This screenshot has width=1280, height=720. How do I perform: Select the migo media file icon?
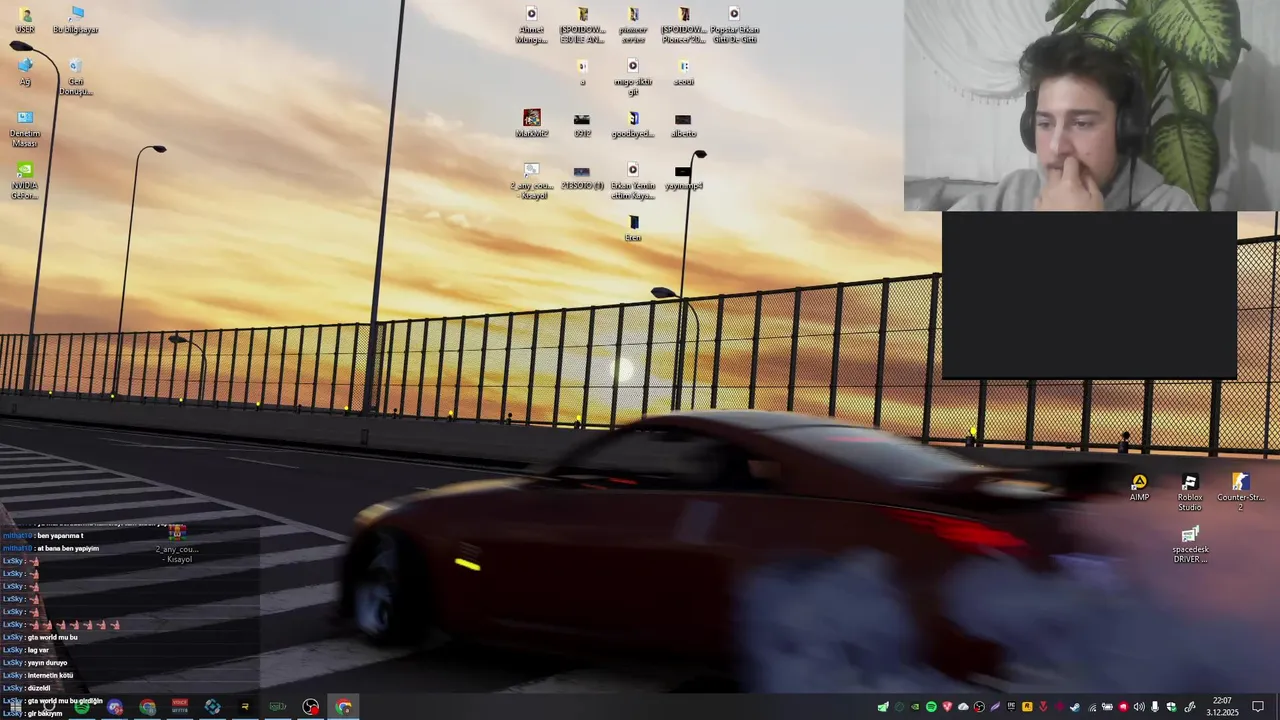[633, 77]
